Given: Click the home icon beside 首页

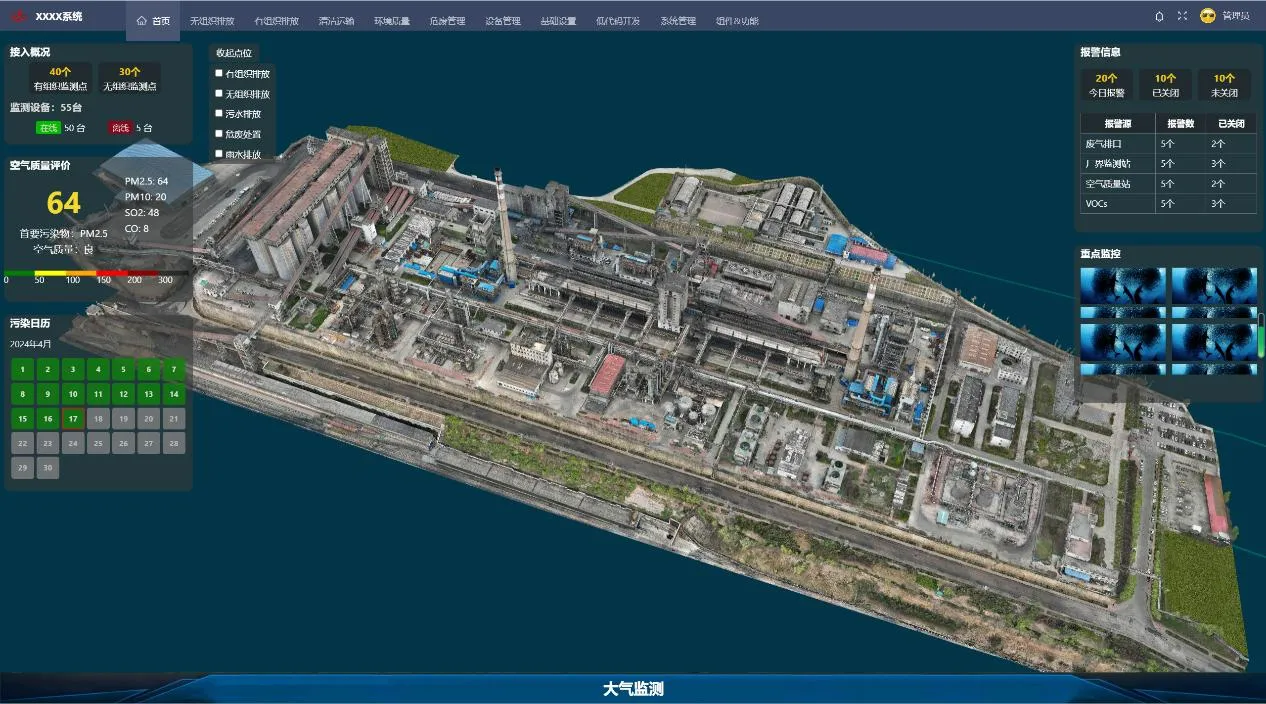Looking at the screenshot, I should [x=140, y=19].
